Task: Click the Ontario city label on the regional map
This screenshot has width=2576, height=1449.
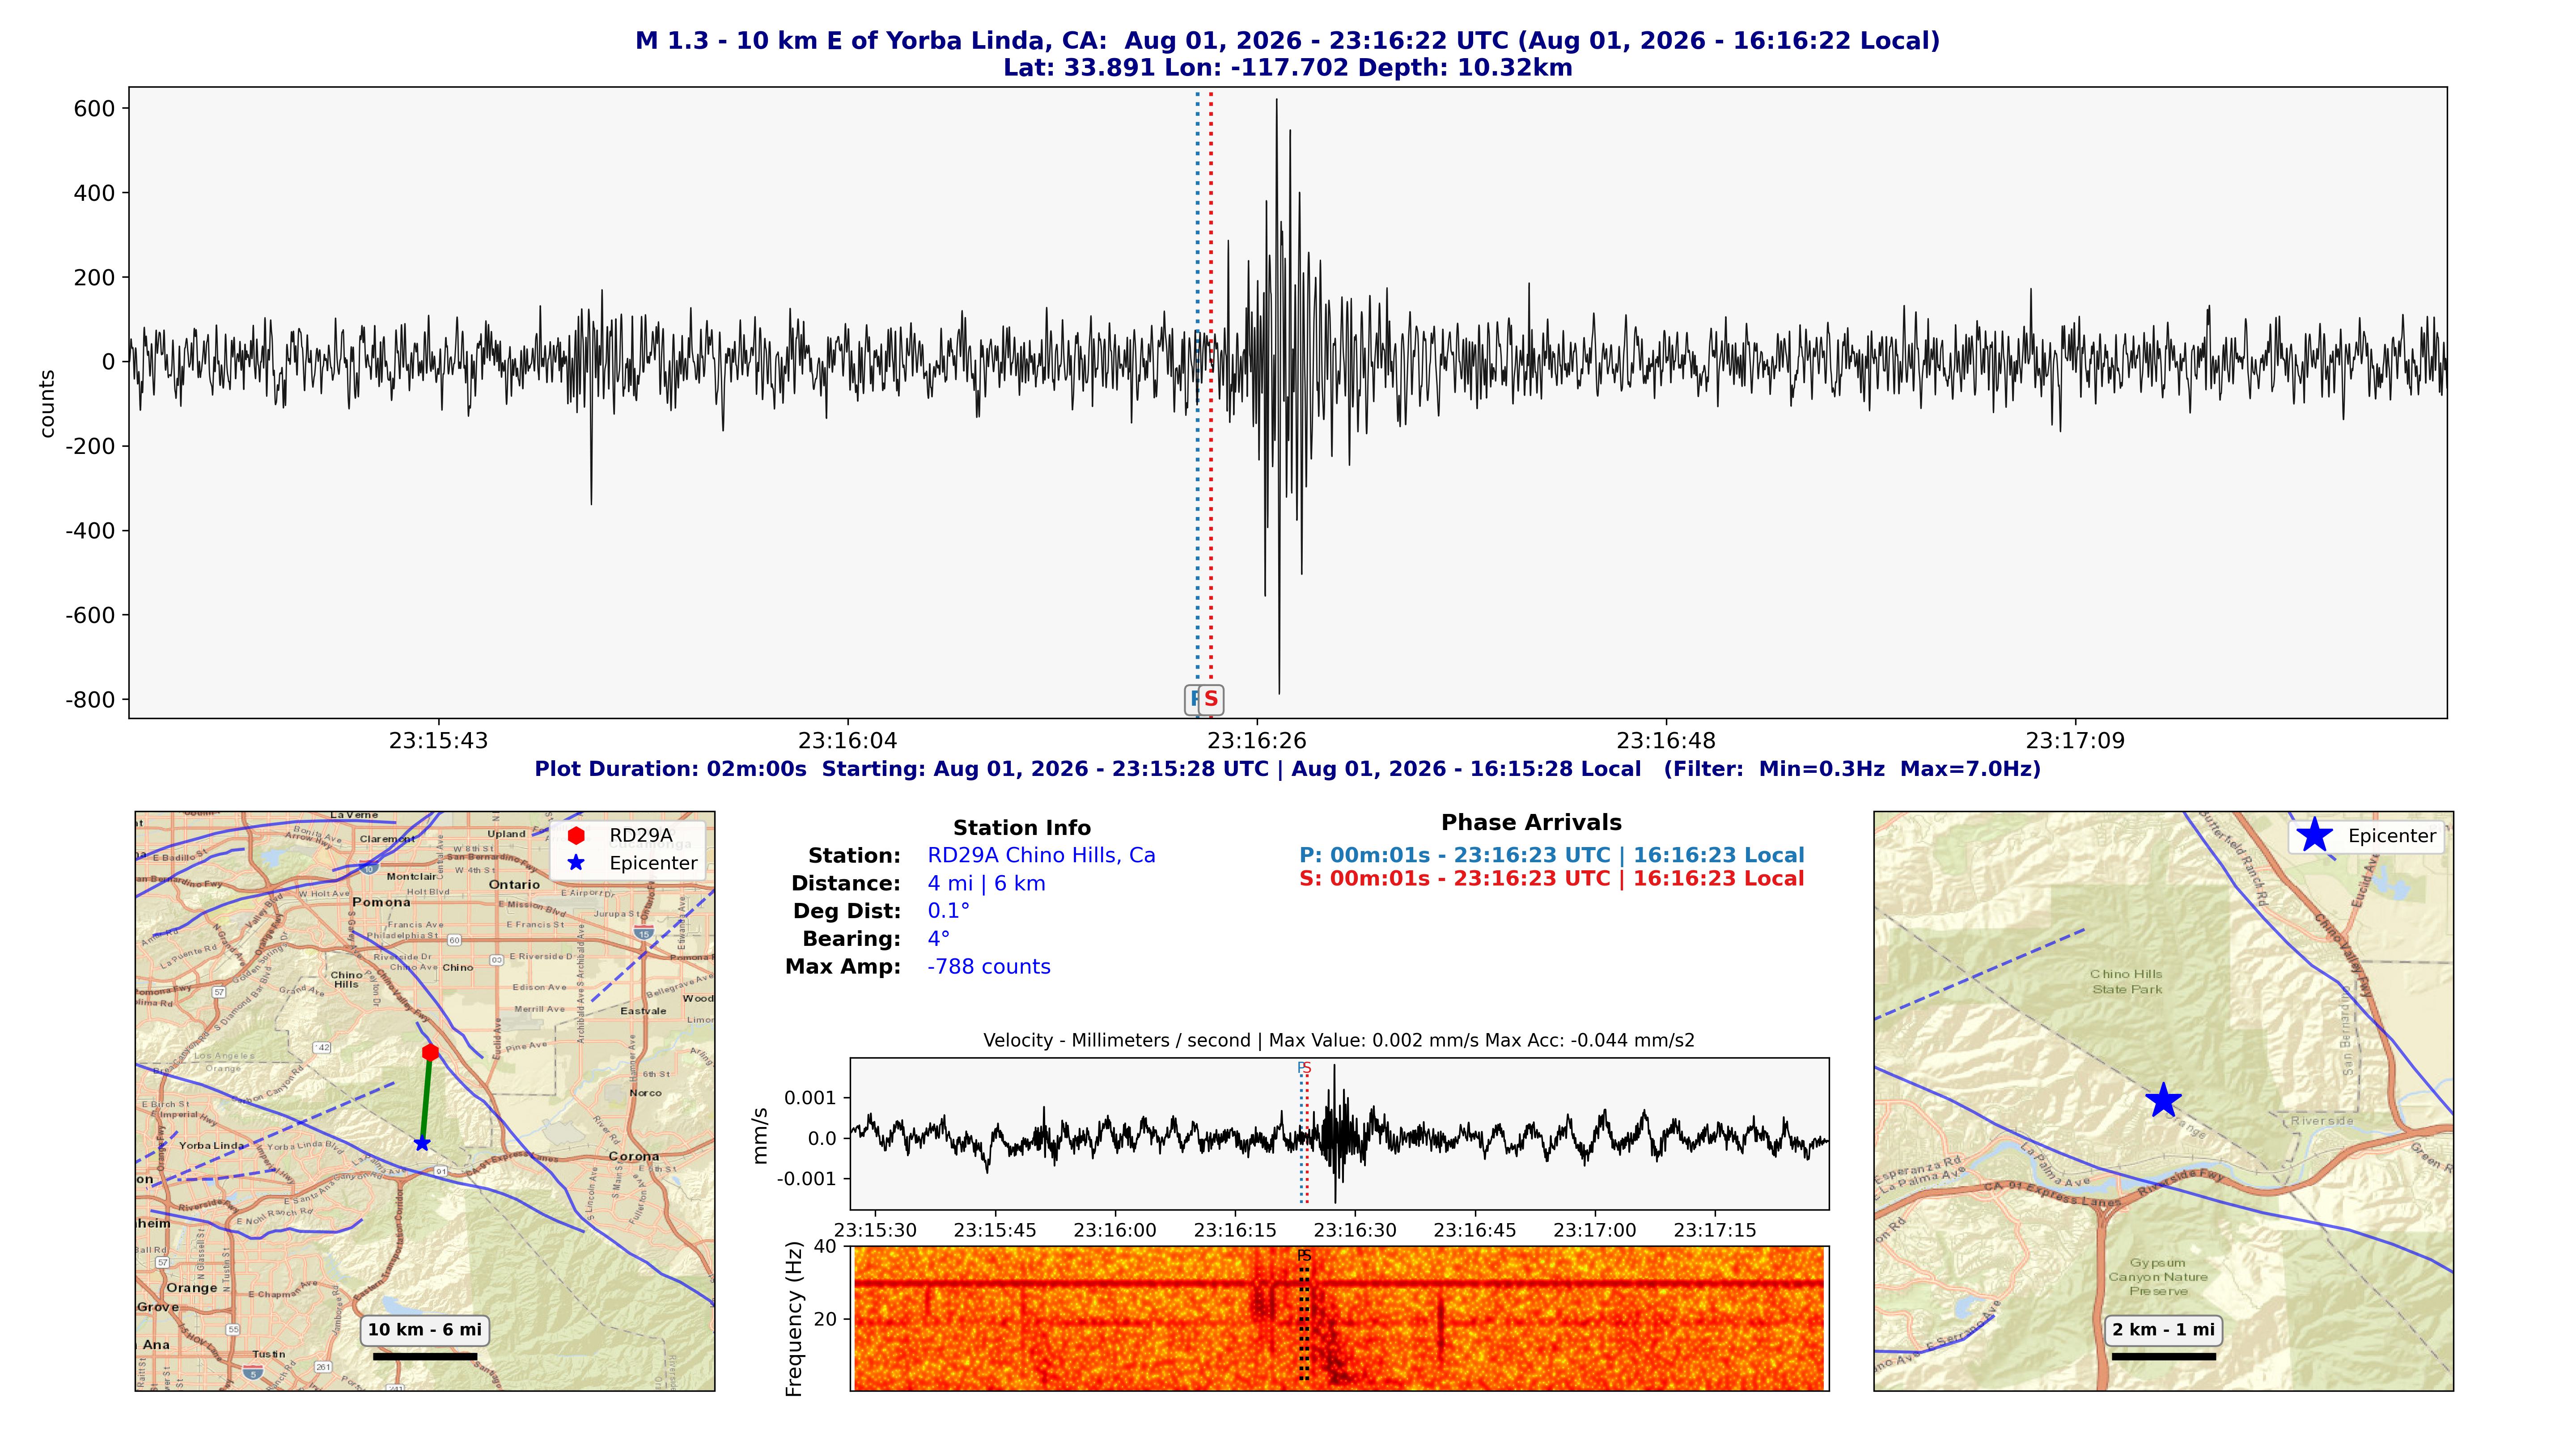Action: point(514,884)
